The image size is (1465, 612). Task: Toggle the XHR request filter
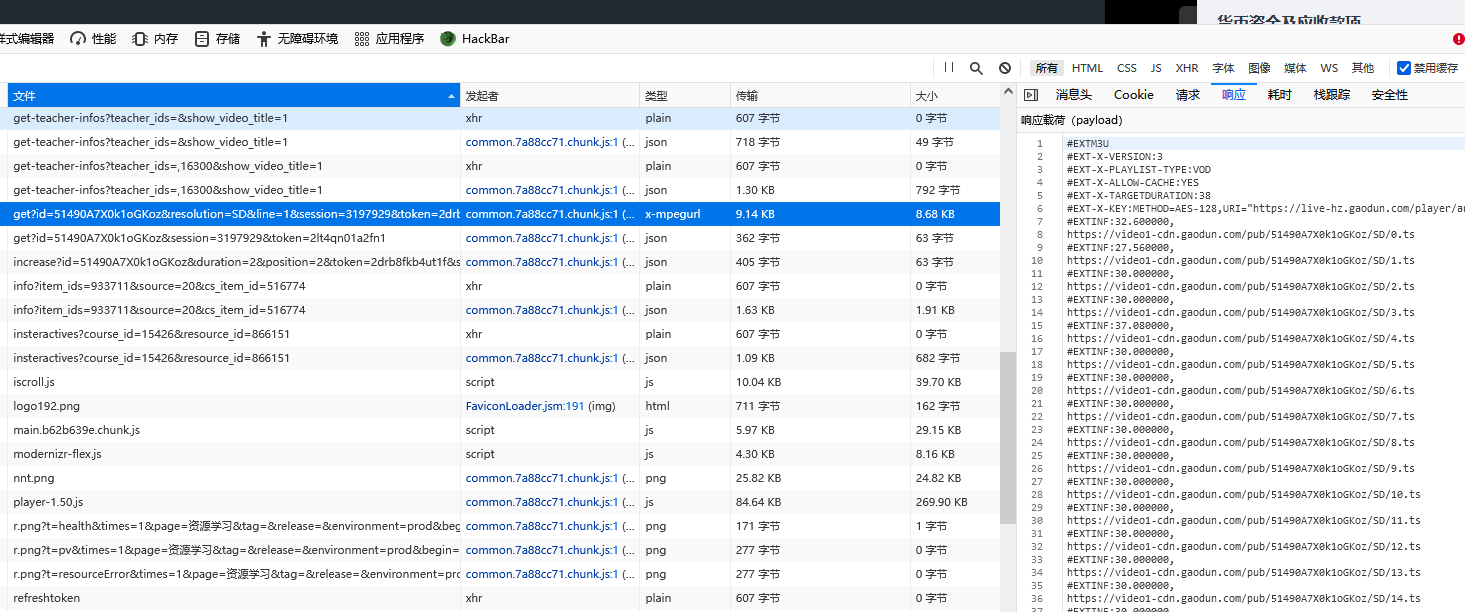[x=1187, y=68]
